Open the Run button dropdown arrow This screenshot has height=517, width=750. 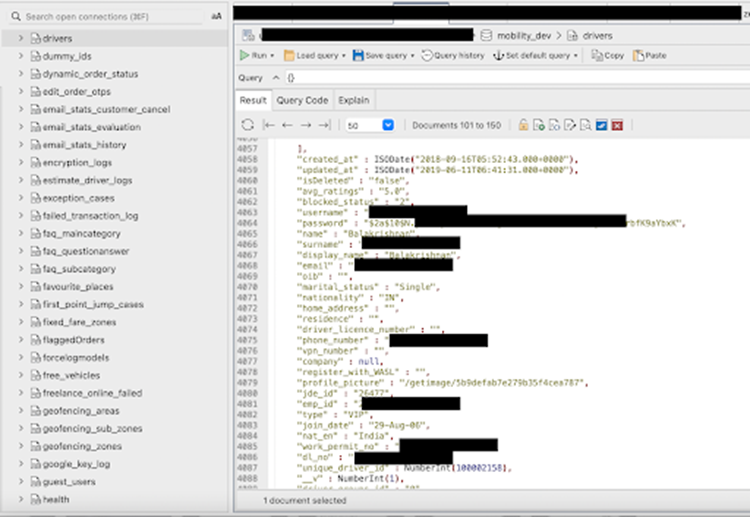[x=273, y=56]
